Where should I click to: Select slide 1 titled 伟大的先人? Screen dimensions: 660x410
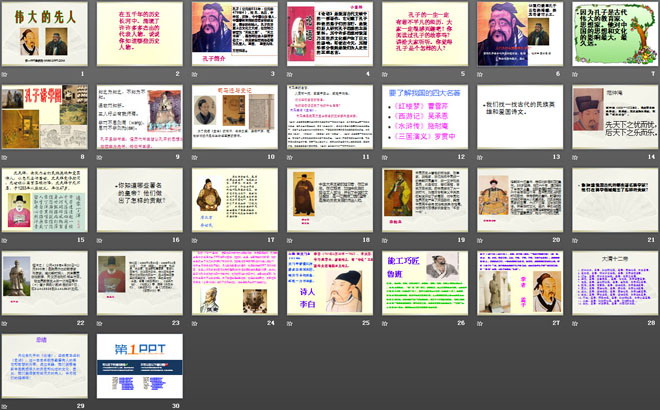pos(45,34)
